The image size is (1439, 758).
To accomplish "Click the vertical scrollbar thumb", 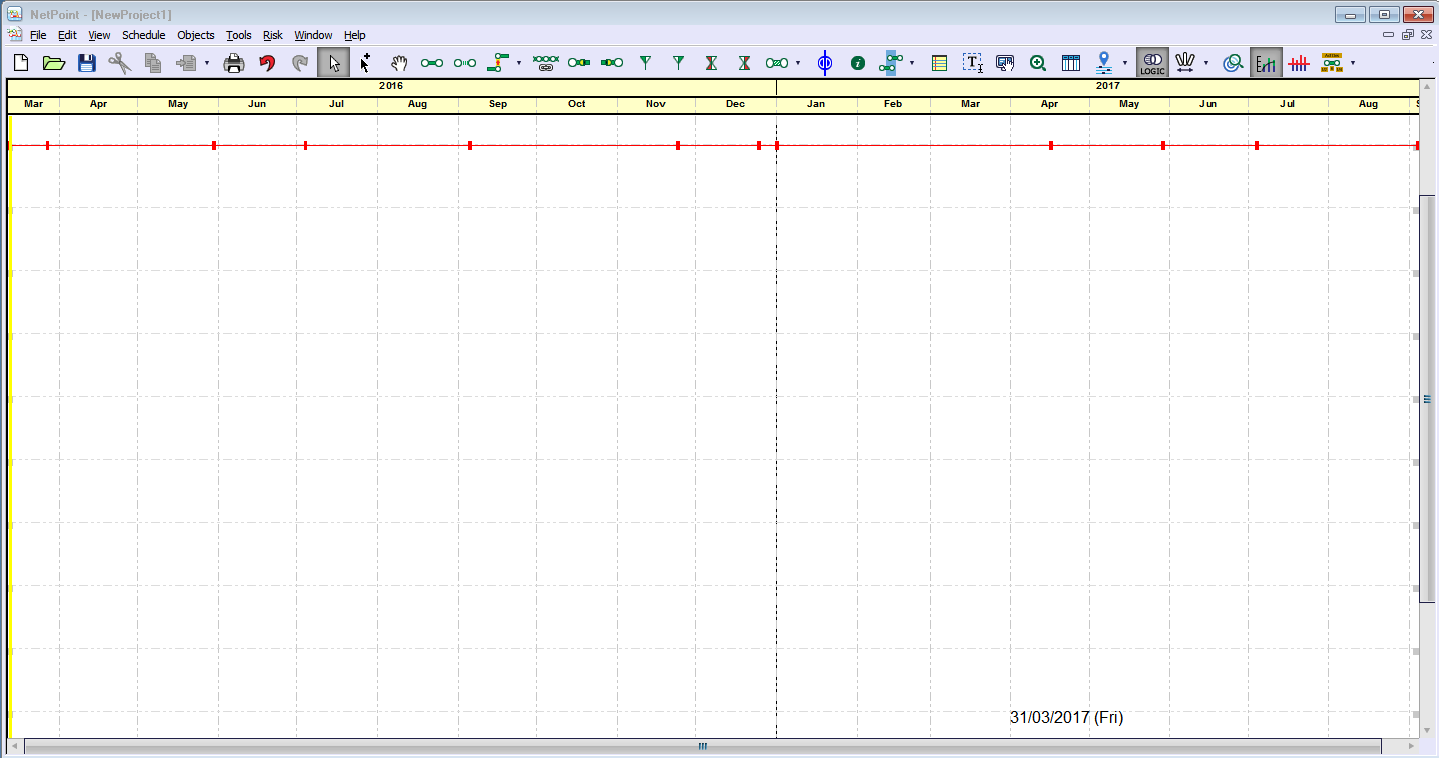I will pyautogui.click(x=1427, y=399).
